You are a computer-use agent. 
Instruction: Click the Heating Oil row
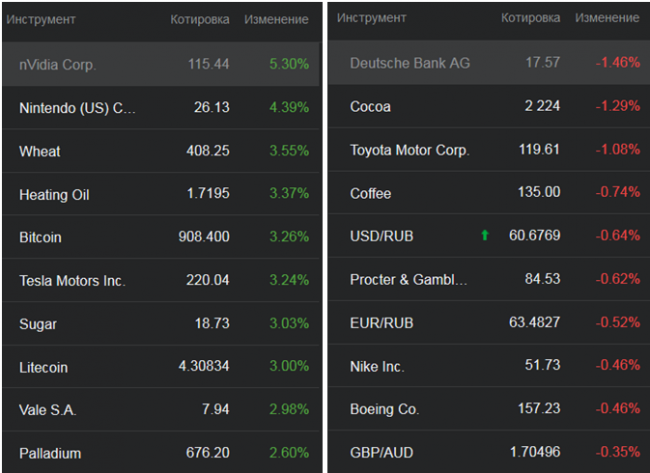click(54, 194)
